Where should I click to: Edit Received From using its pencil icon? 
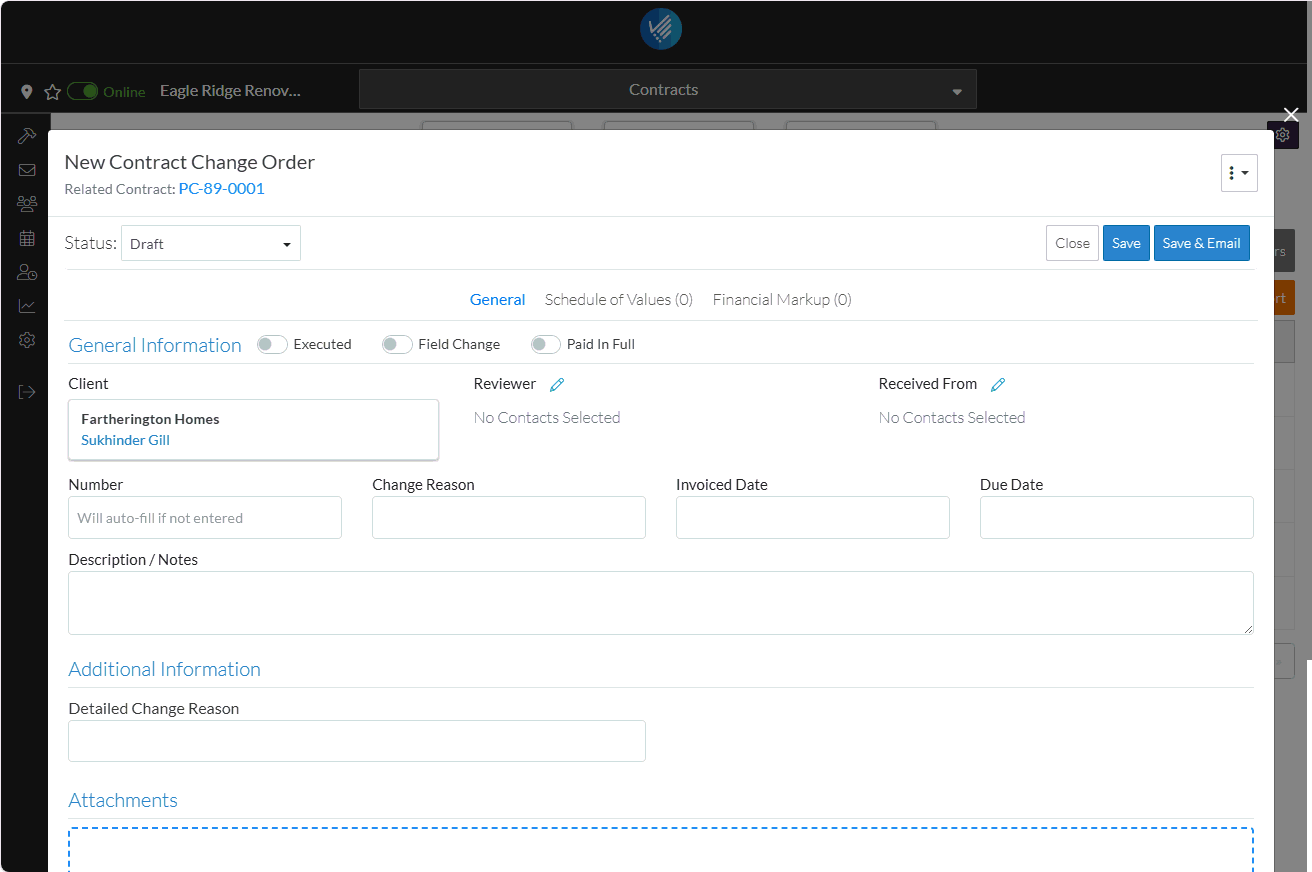pyautogui.click(x=997, y=385)
